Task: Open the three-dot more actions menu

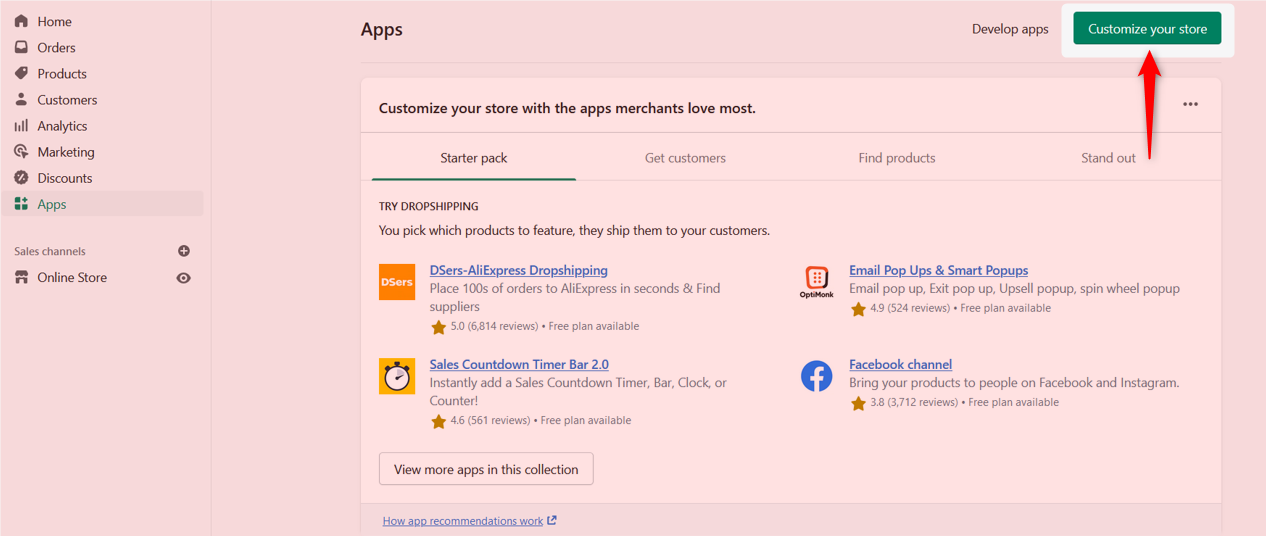Action: pyautogui.click(x=1190, y=104)
